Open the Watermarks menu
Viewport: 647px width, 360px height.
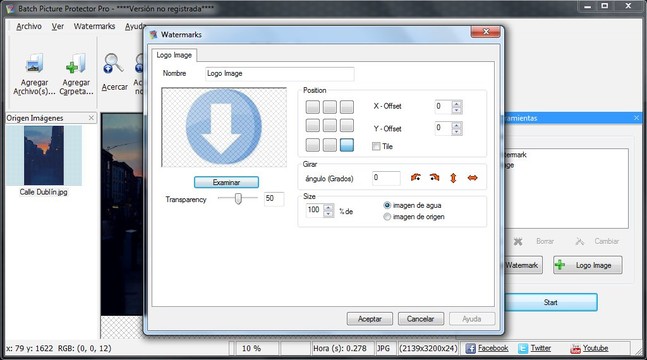94,26
